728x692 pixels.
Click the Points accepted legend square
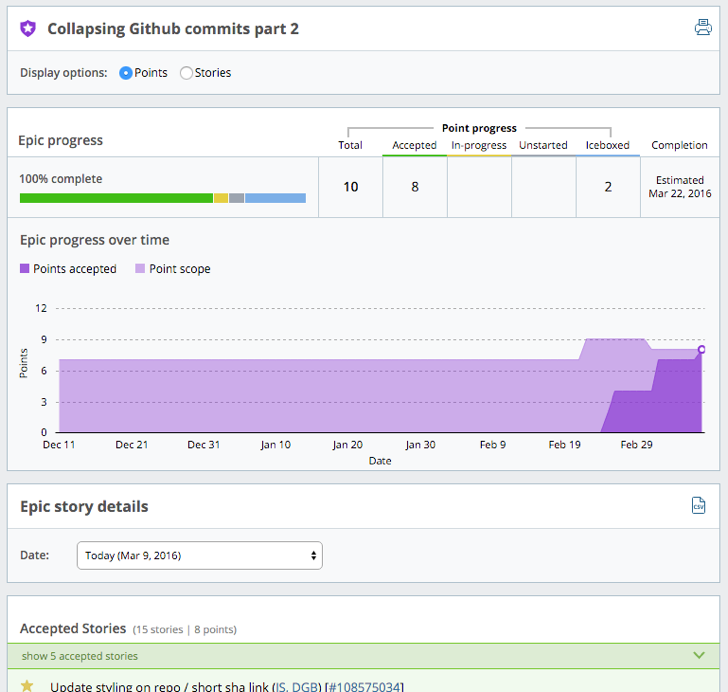[x=25, y=269]
